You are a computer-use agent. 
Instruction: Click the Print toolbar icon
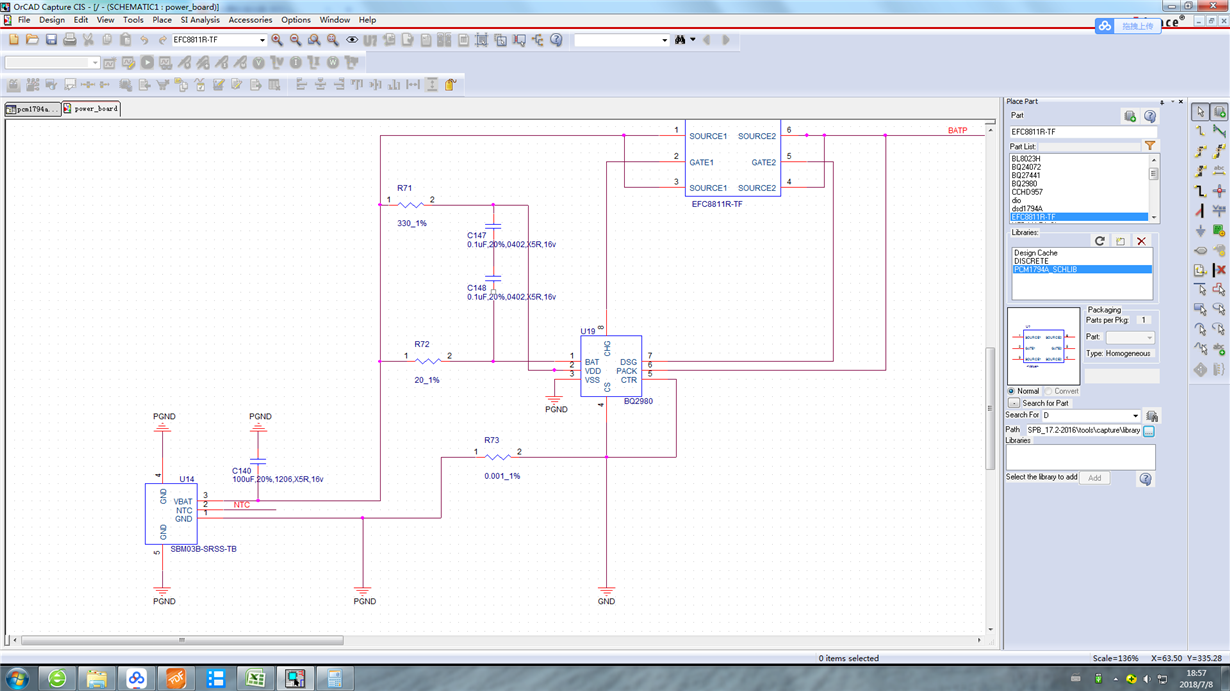pos(70,40)
